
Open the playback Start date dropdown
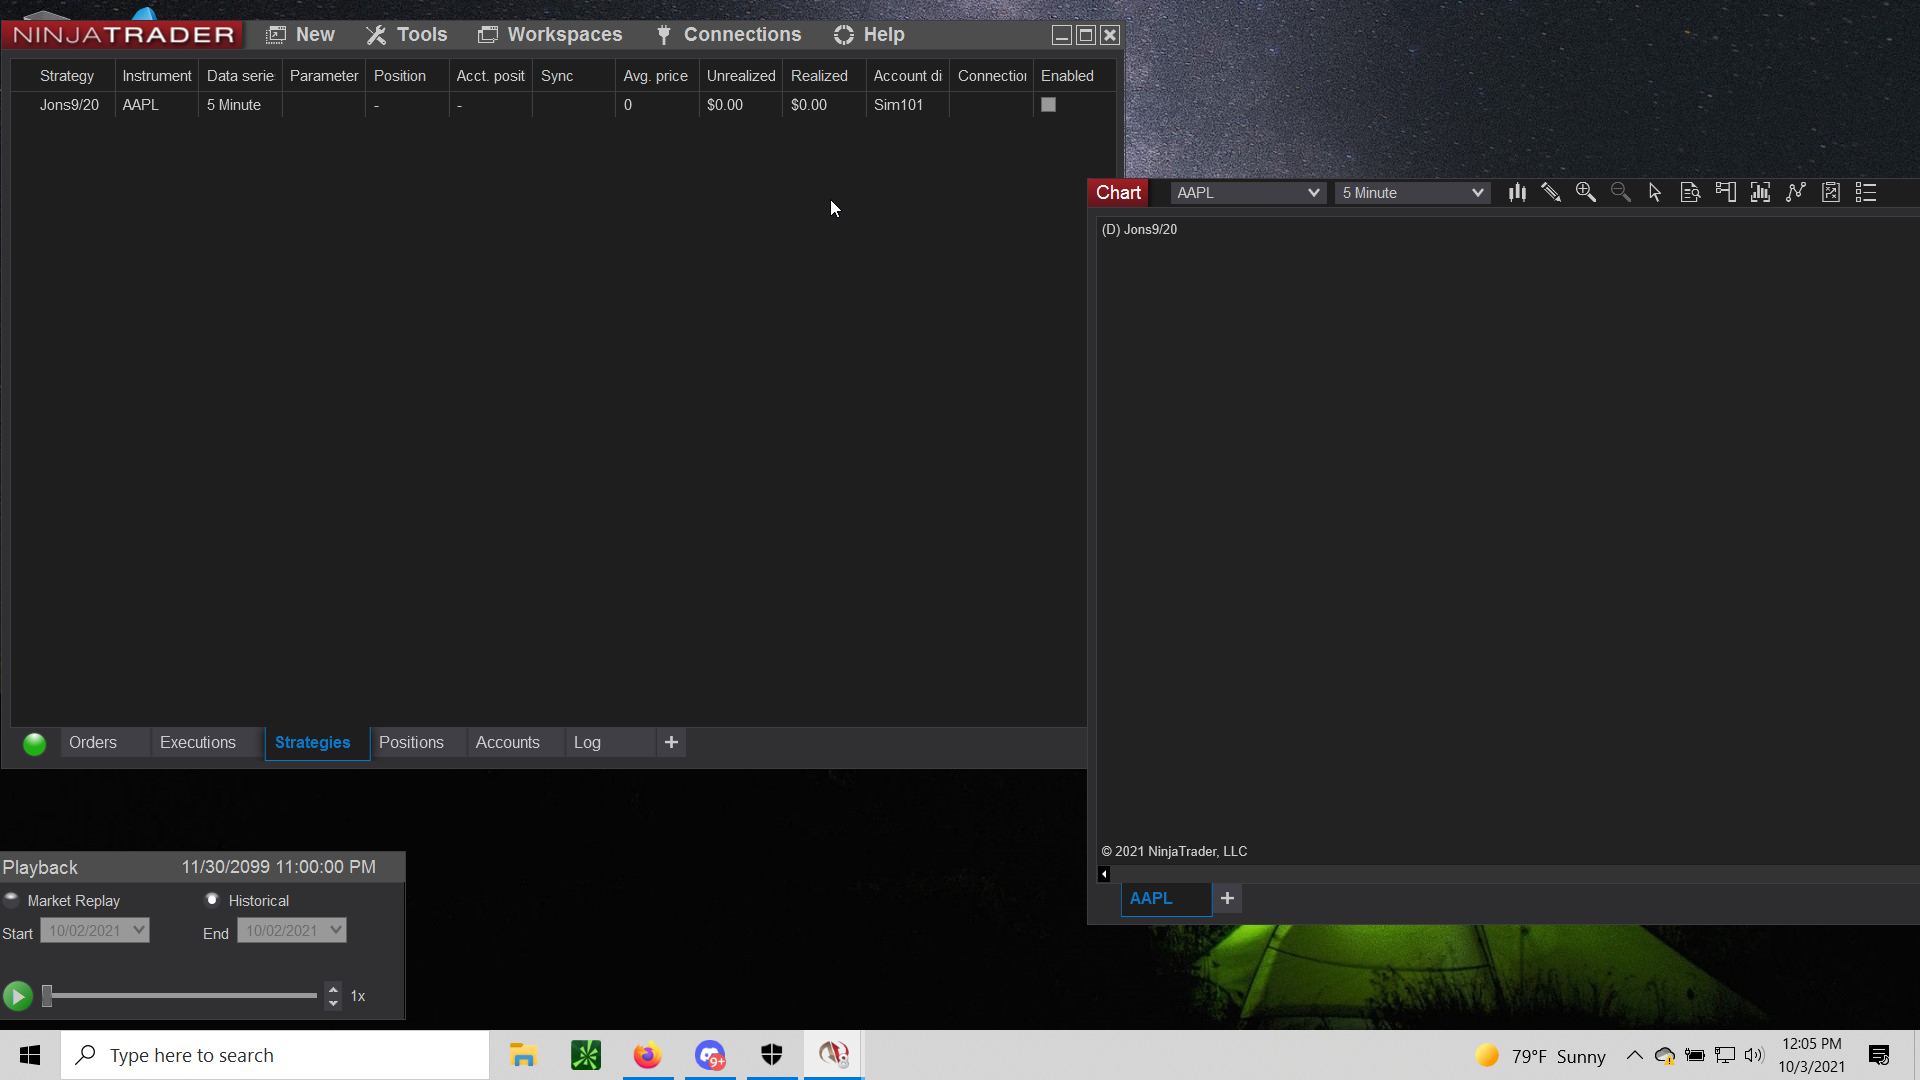(139, 930)
